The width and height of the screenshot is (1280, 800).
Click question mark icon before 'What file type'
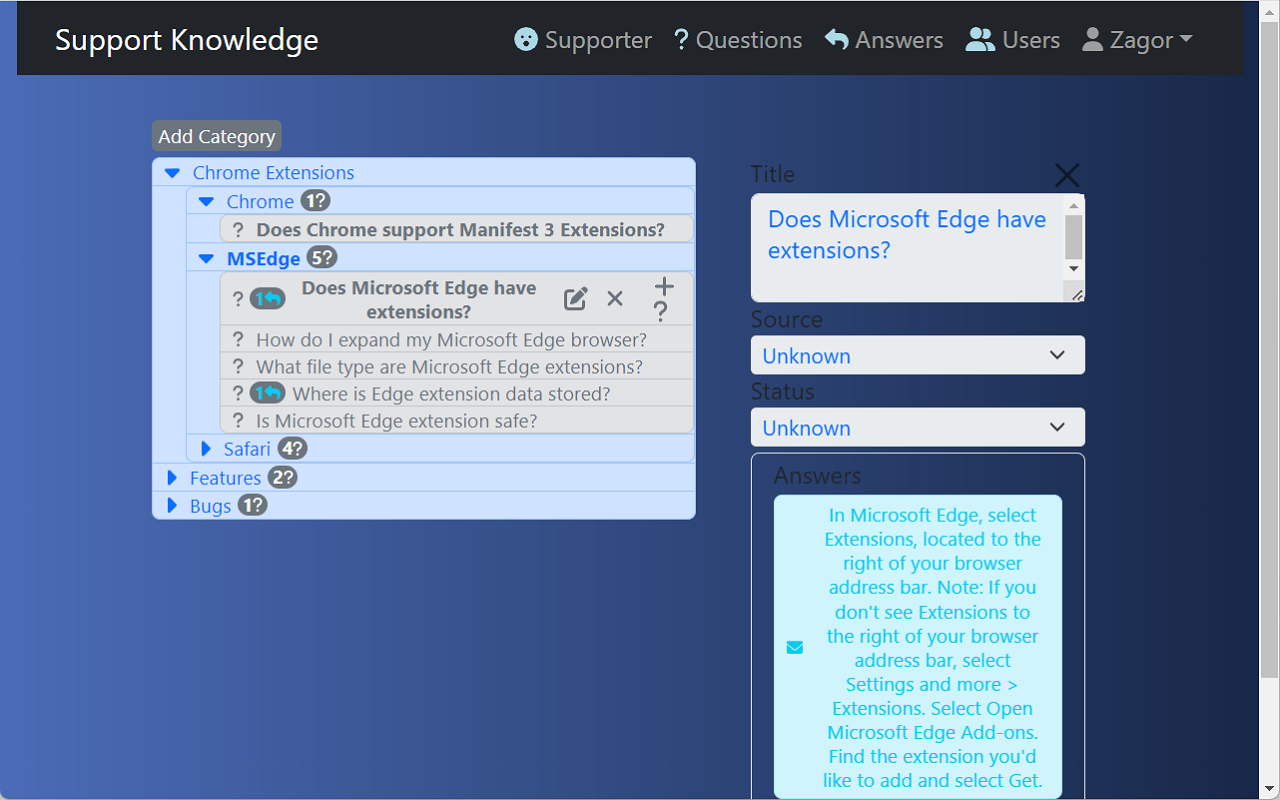click(238, 367)
